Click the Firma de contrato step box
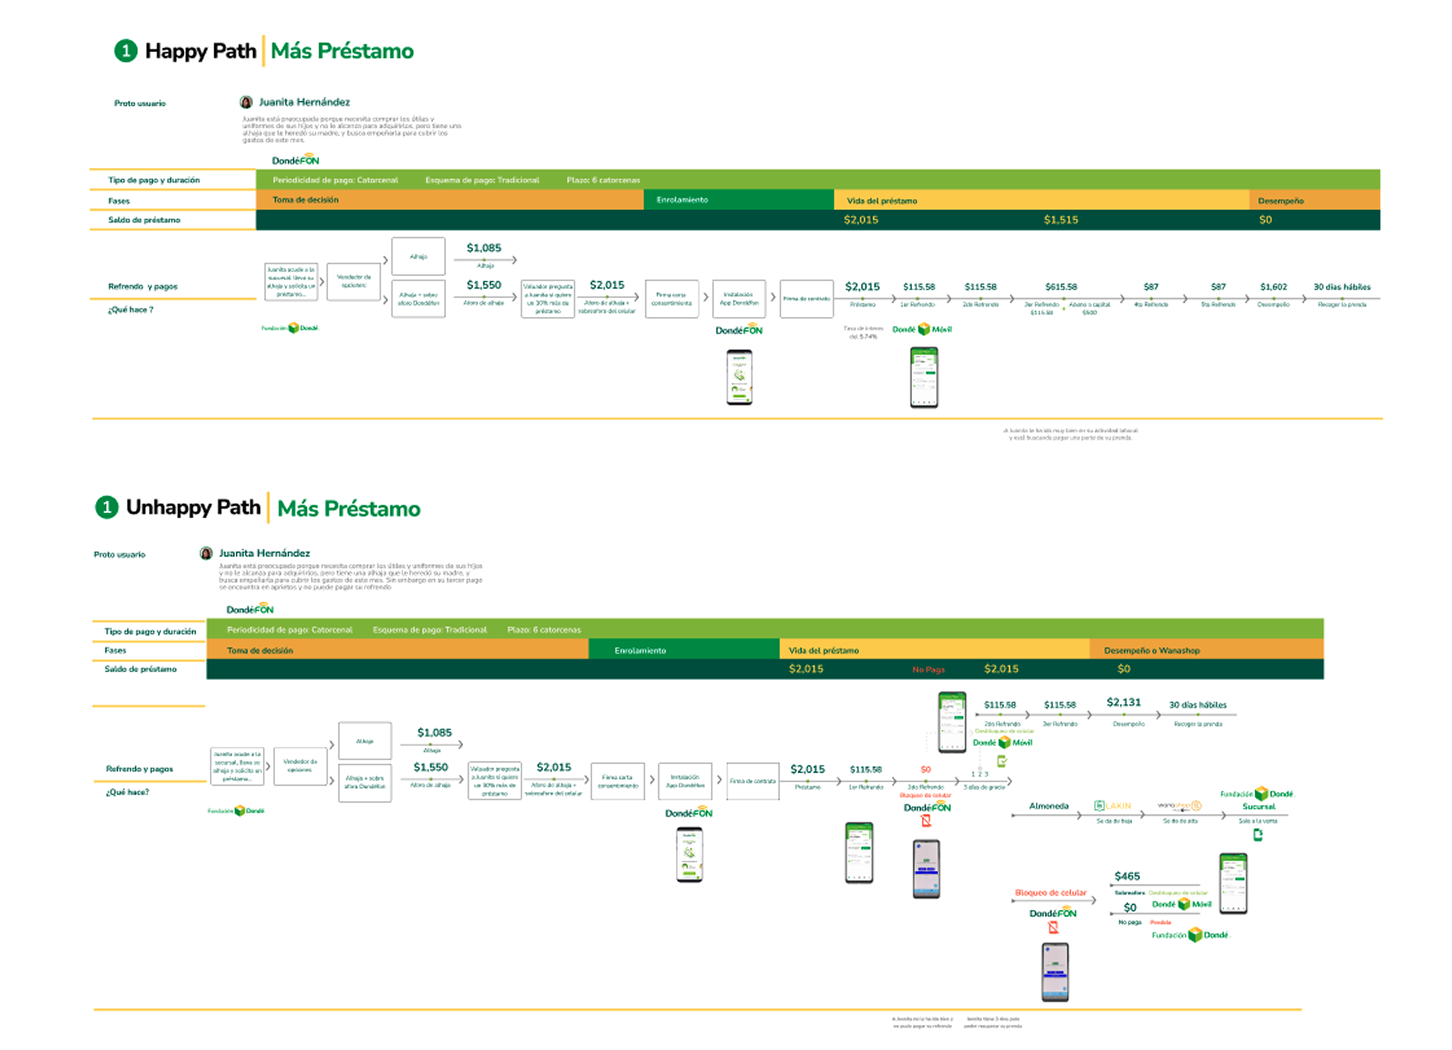 (806, 299)
